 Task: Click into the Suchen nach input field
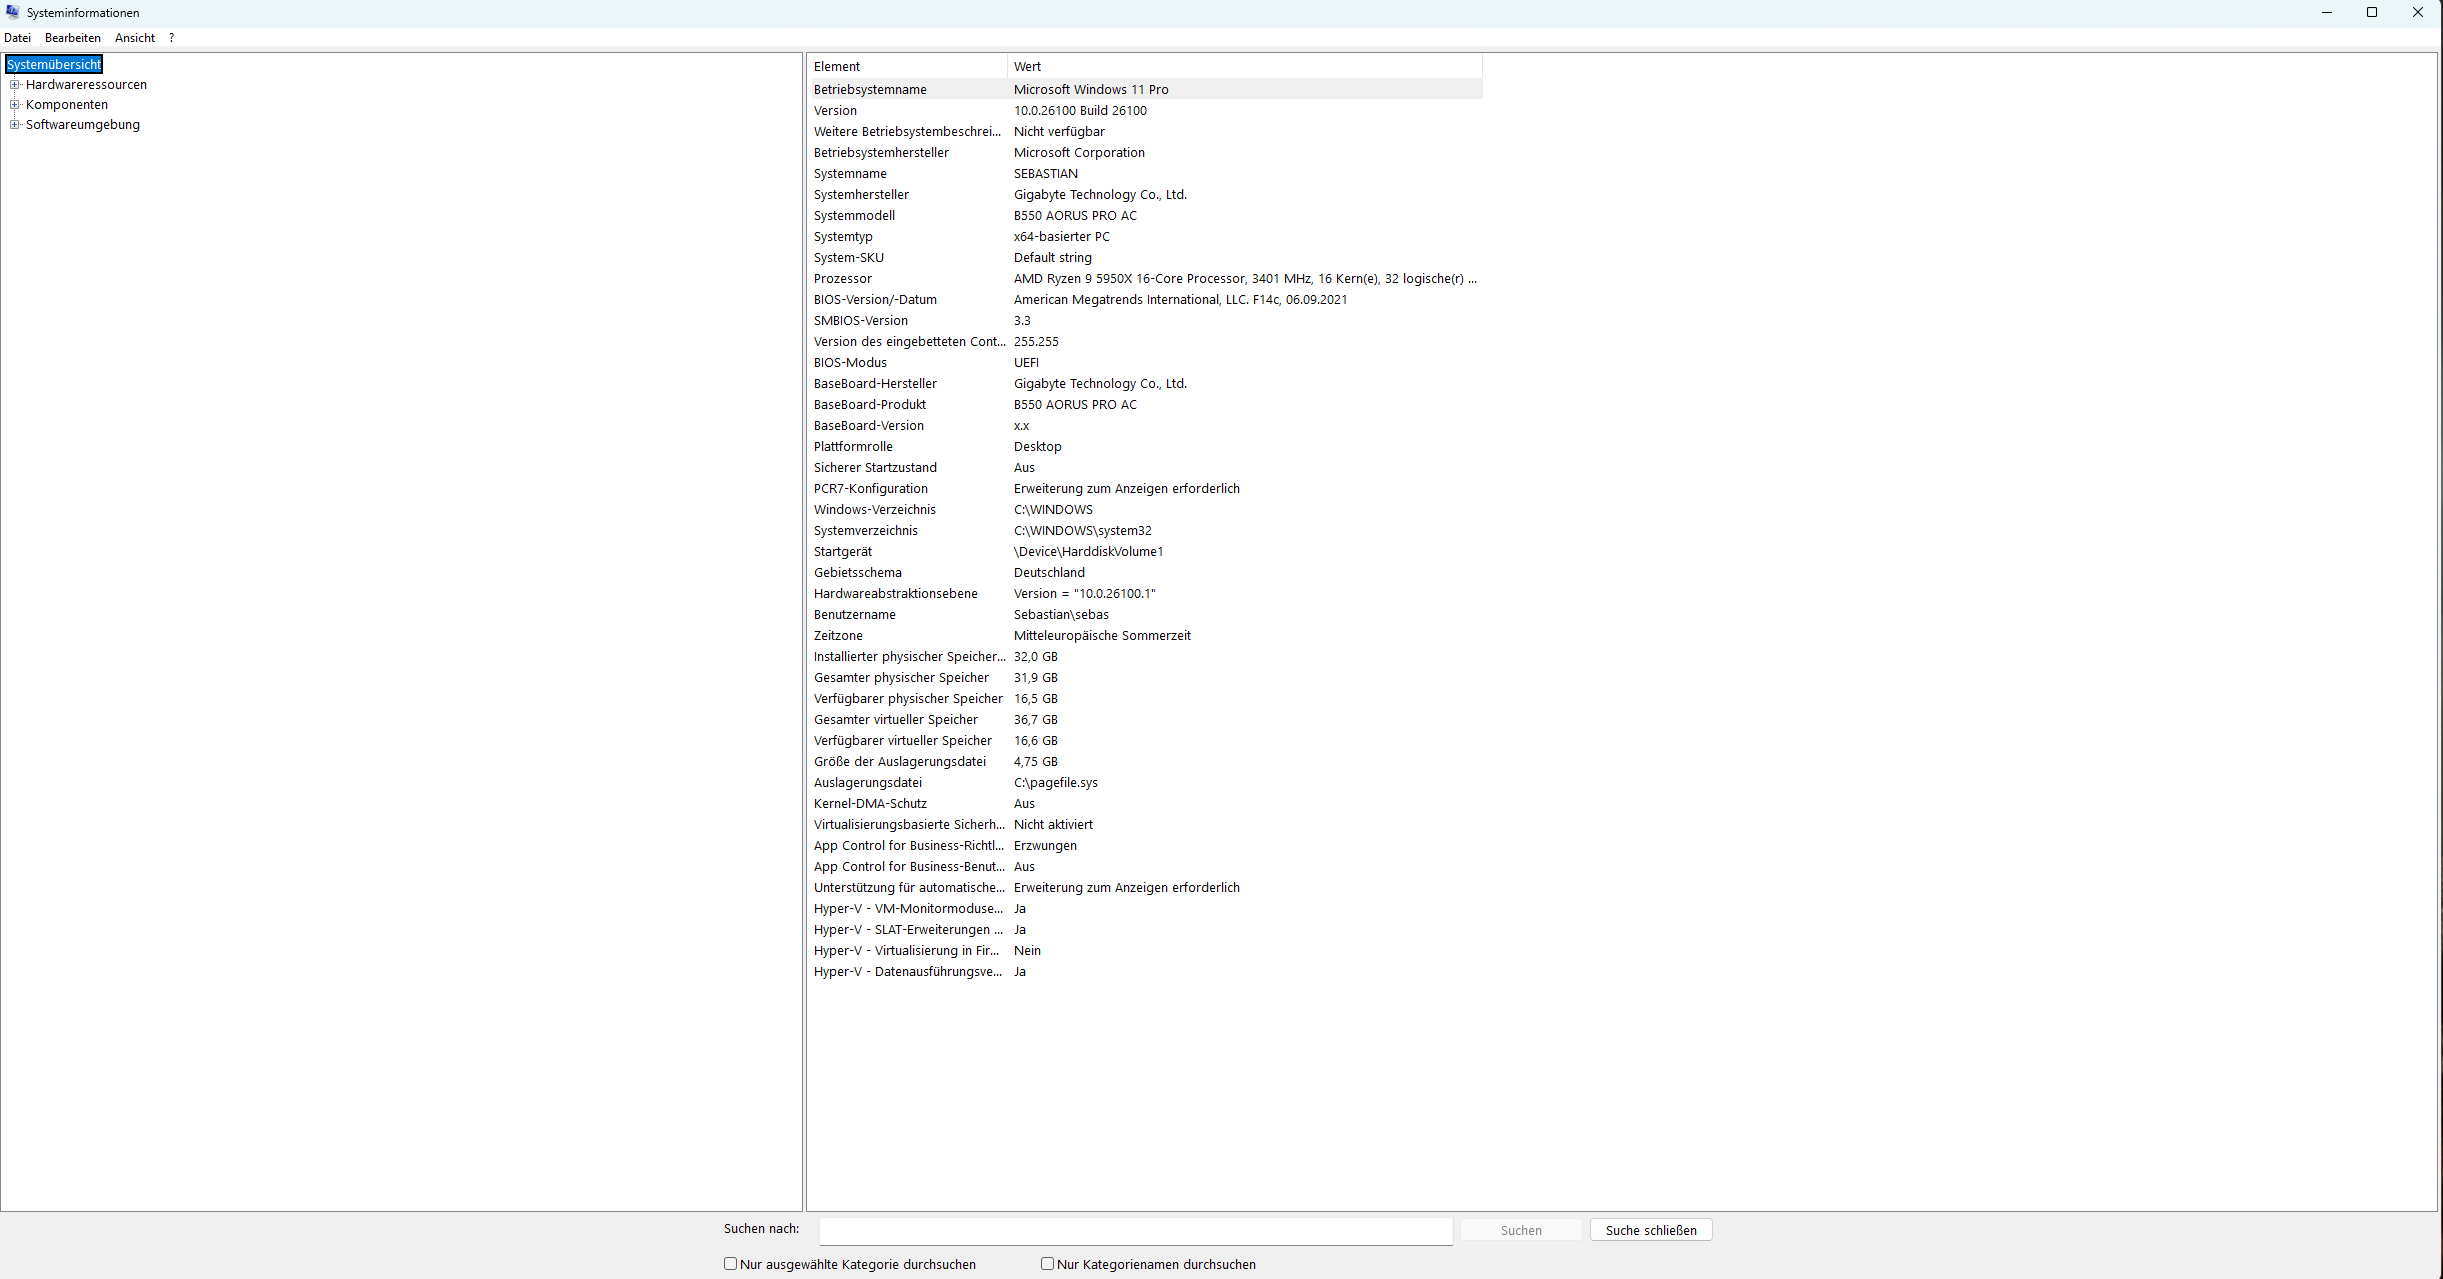click(1135, 1230)
